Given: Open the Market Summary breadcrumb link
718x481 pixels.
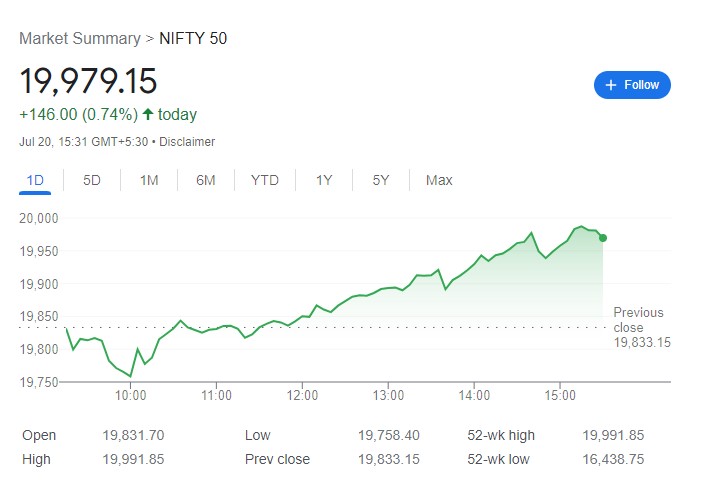Looking at the screenshot, I should pyautogui.click(x=80, y=38).
